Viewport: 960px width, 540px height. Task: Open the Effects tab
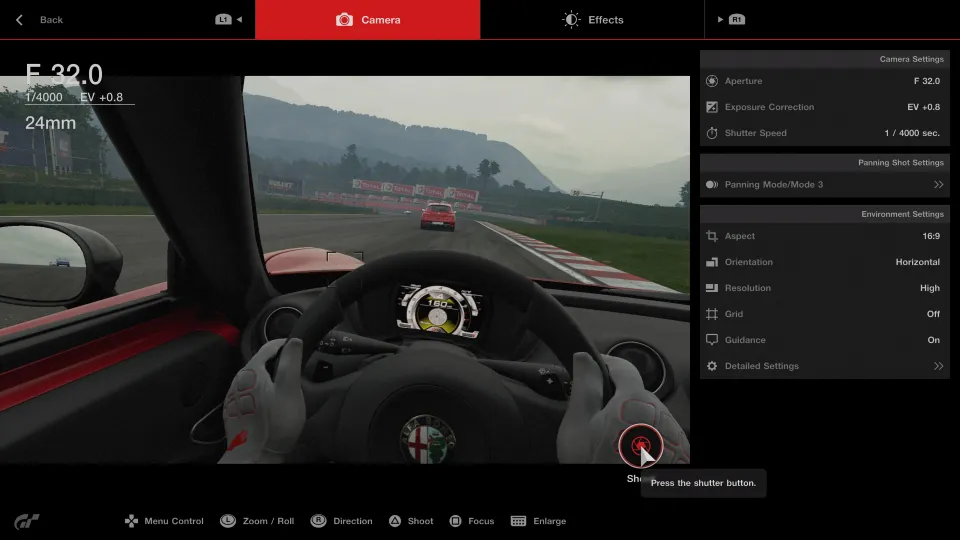click(x=592, y=20)
